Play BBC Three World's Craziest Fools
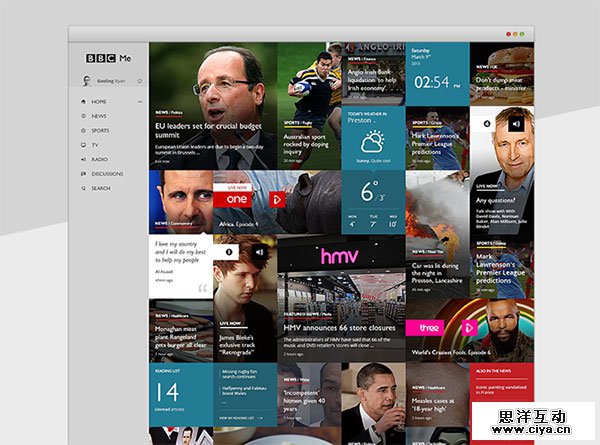The width and height of the screenshot is (600, 445). point(469,327)
